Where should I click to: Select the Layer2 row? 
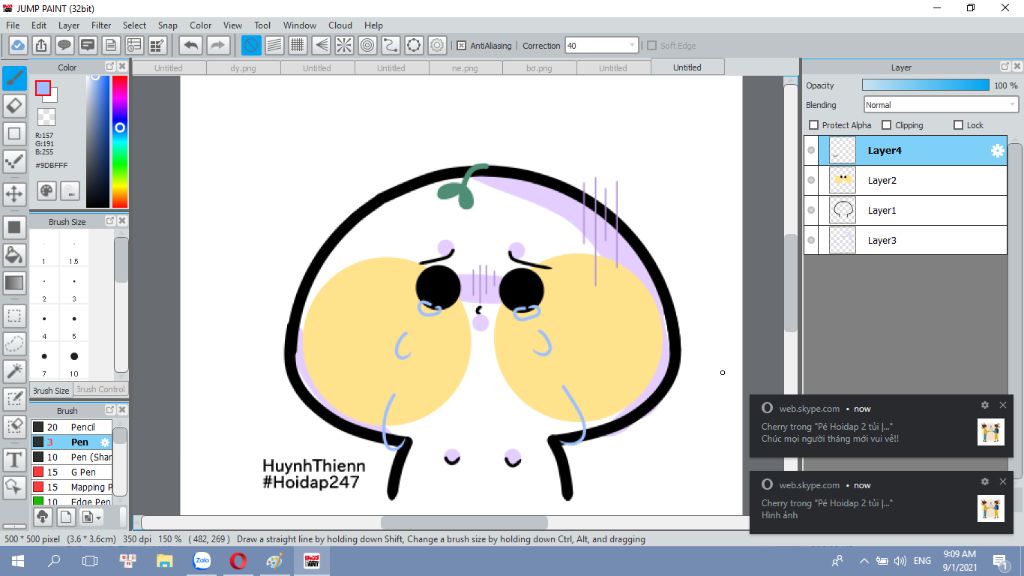[x=906, y=180]
